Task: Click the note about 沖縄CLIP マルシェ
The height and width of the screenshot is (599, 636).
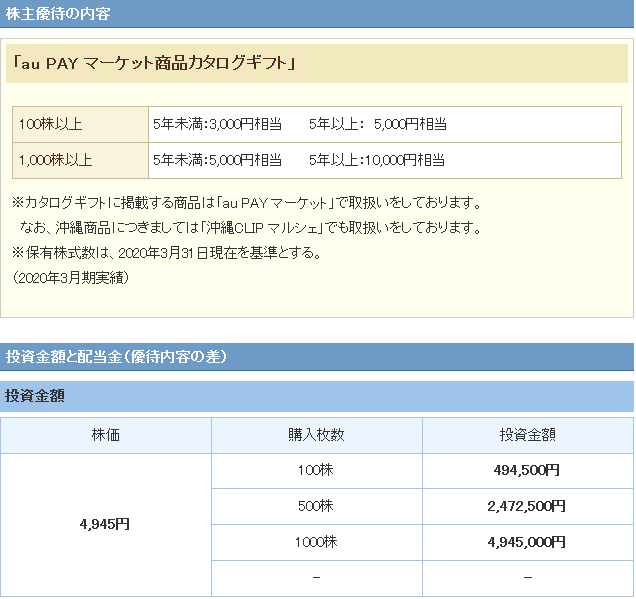Action: [251, 228]
